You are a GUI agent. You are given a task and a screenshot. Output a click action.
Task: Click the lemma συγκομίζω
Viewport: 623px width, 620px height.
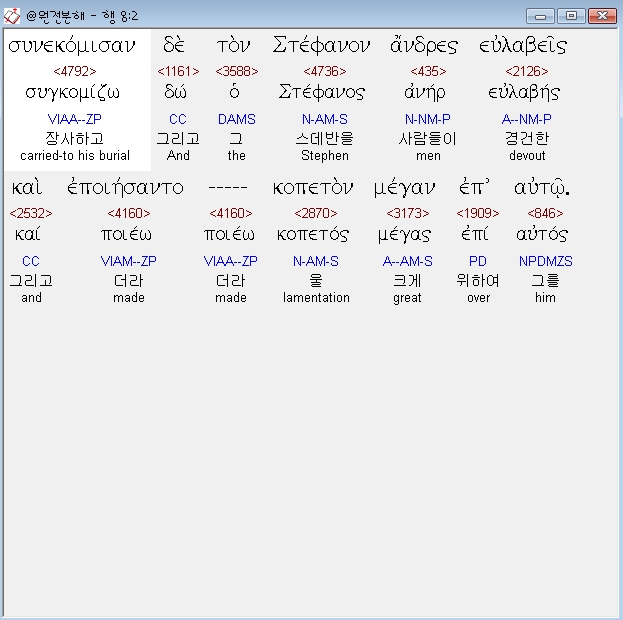(x=72, y=93)
